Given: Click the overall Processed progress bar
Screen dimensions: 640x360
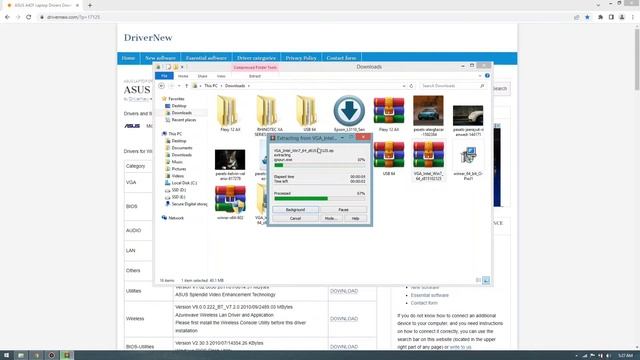Looking at the screenshot, I should pos(320,198).
